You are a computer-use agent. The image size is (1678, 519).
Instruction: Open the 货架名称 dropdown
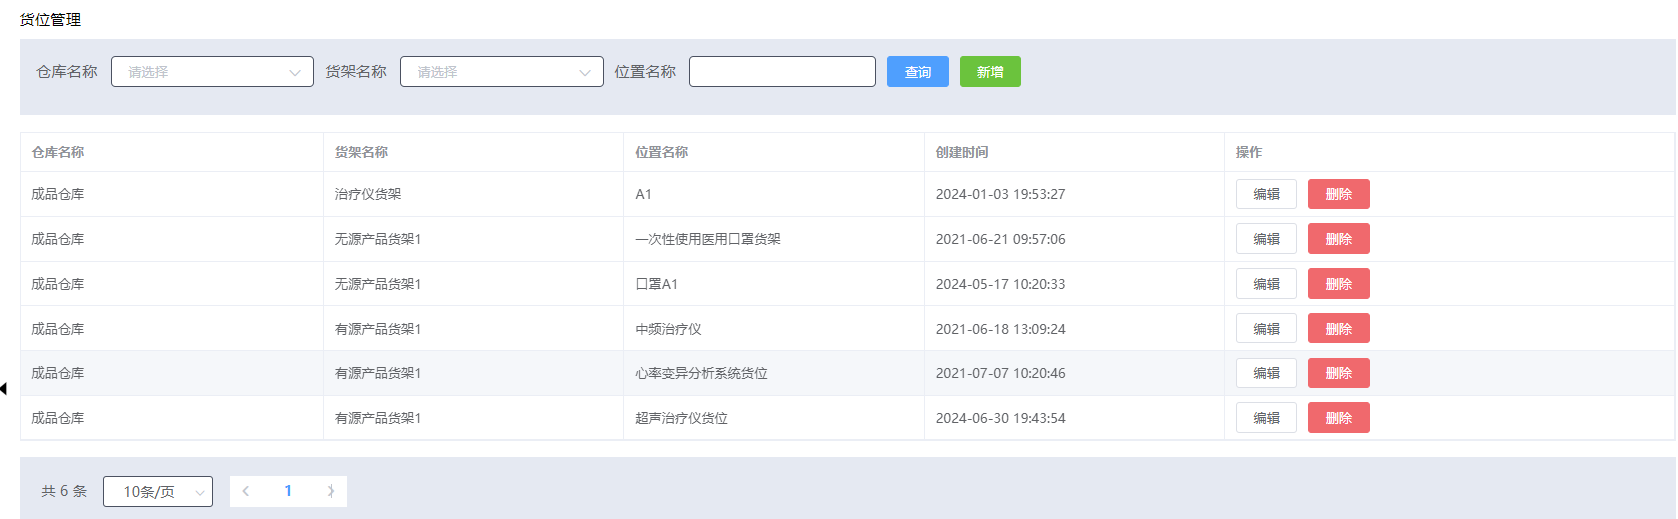pyautogui.click(x=501, y=72)
